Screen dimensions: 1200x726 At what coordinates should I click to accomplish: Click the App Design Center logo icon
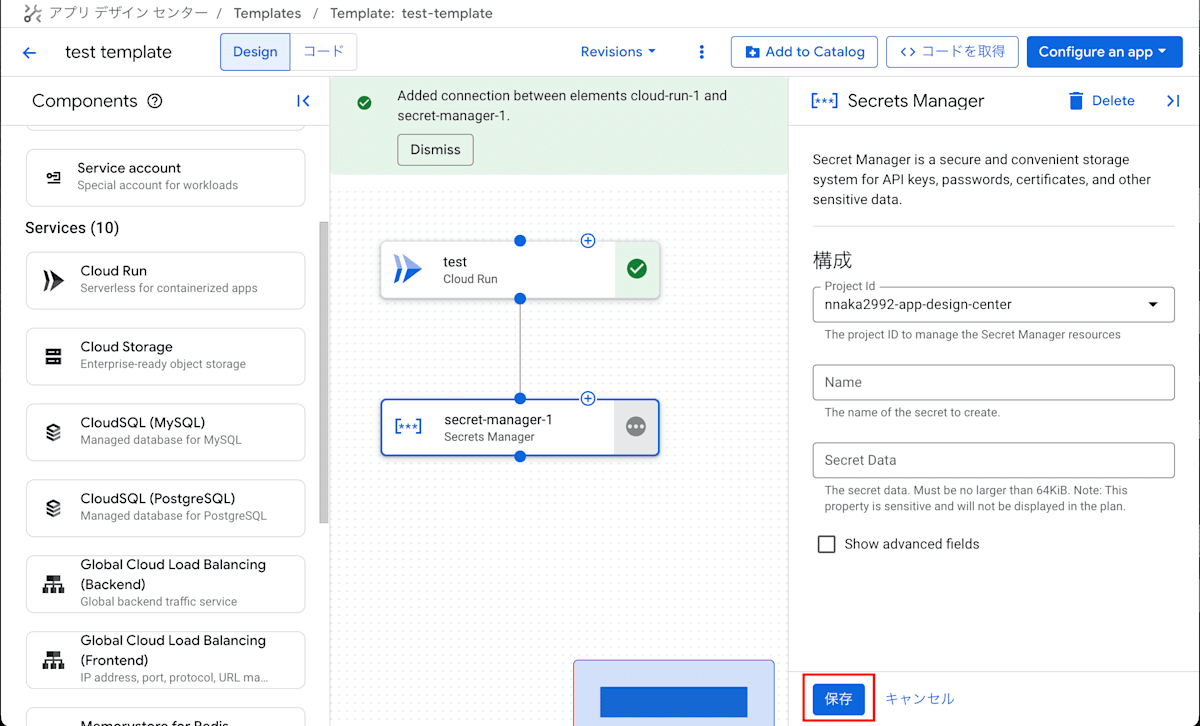click(x=33, y=14)
